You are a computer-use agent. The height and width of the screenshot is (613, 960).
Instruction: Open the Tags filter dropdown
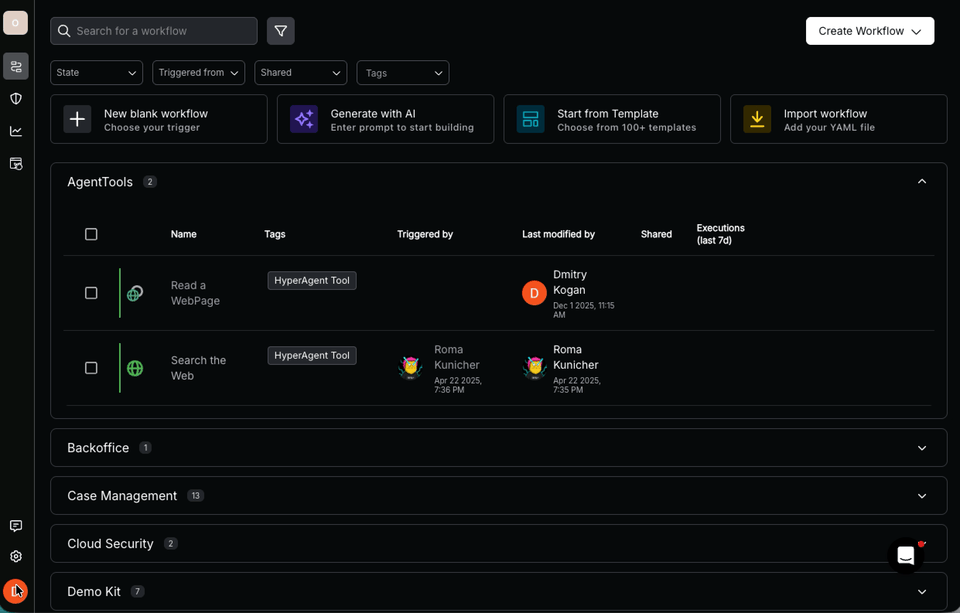click(x=403, y=72)
